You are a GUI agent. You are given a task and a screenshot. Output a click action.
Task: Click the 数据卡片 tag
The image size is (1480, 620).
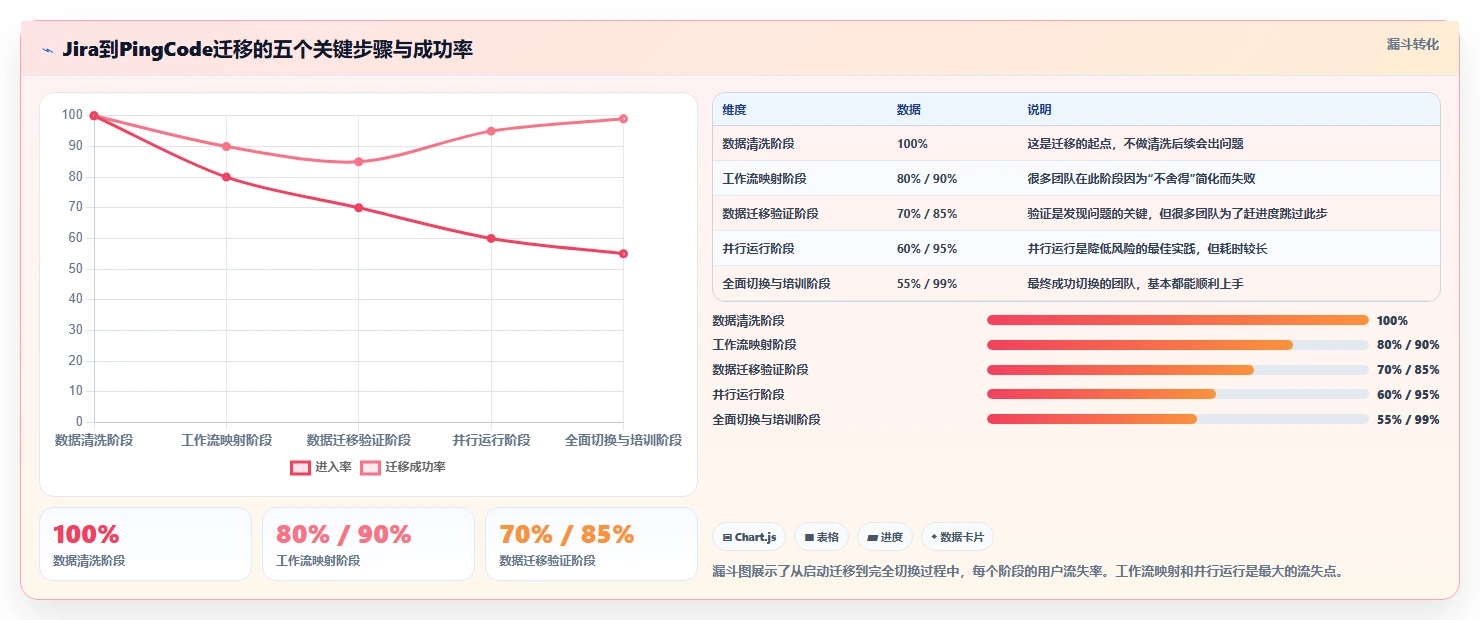pyautogui.click(x=957, y=537)
